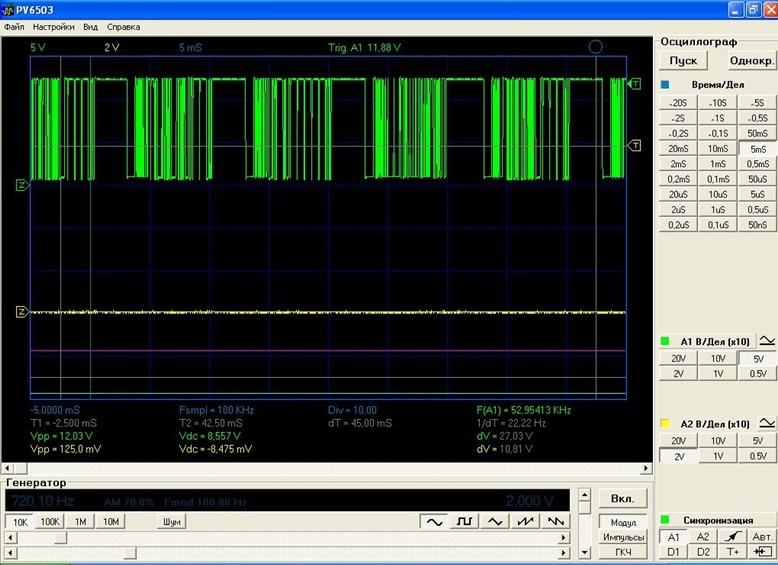778x565 pixels.
Task: Click the blue square next to Время/Дел
Action: click(665, 85)
